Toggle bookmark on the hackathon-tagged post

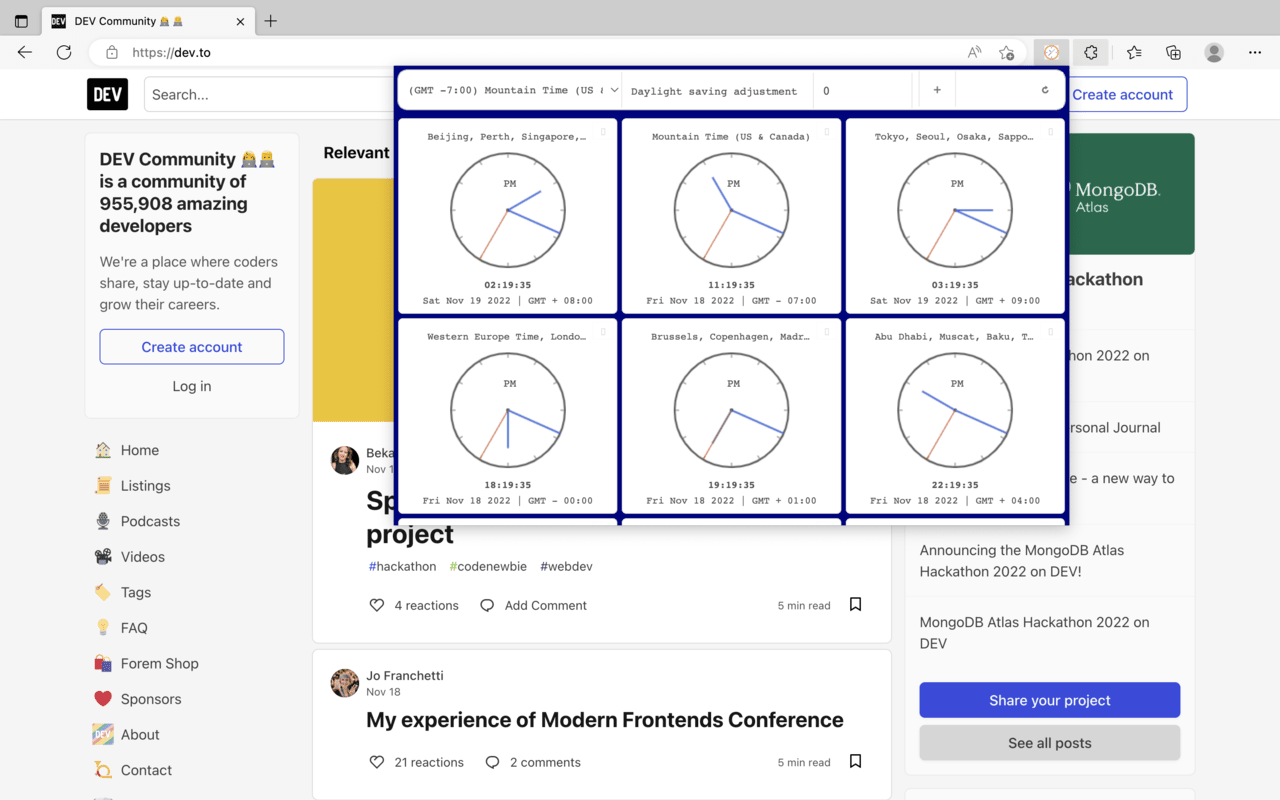click(x=855, y=604)
